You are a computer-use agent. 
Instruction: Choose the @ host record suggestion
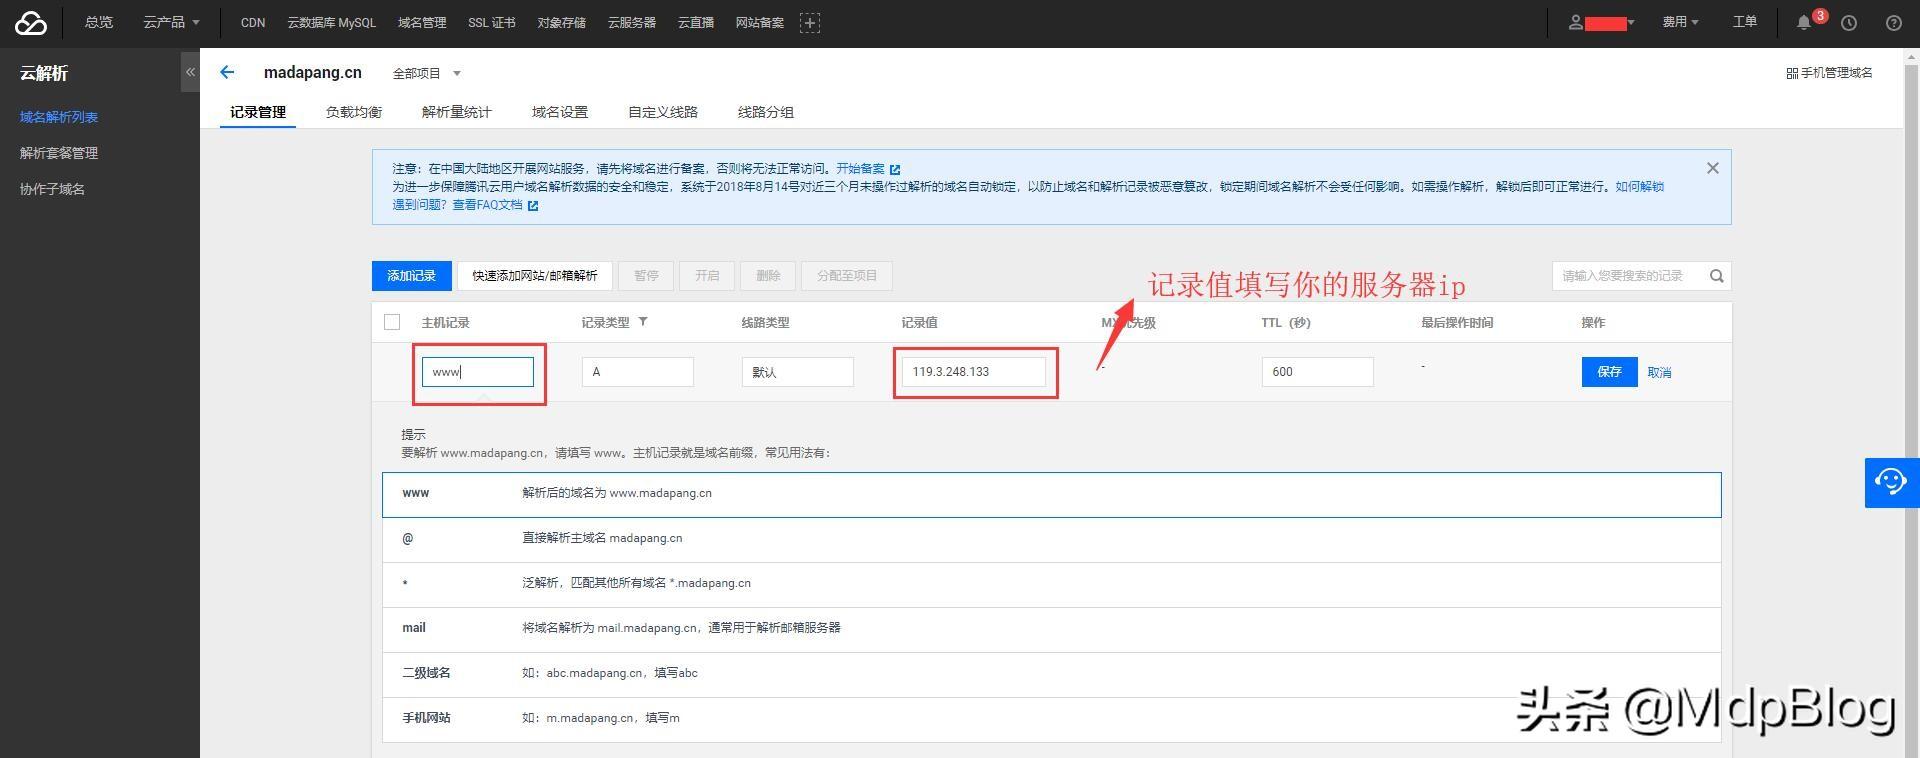tap(1052, 539)
